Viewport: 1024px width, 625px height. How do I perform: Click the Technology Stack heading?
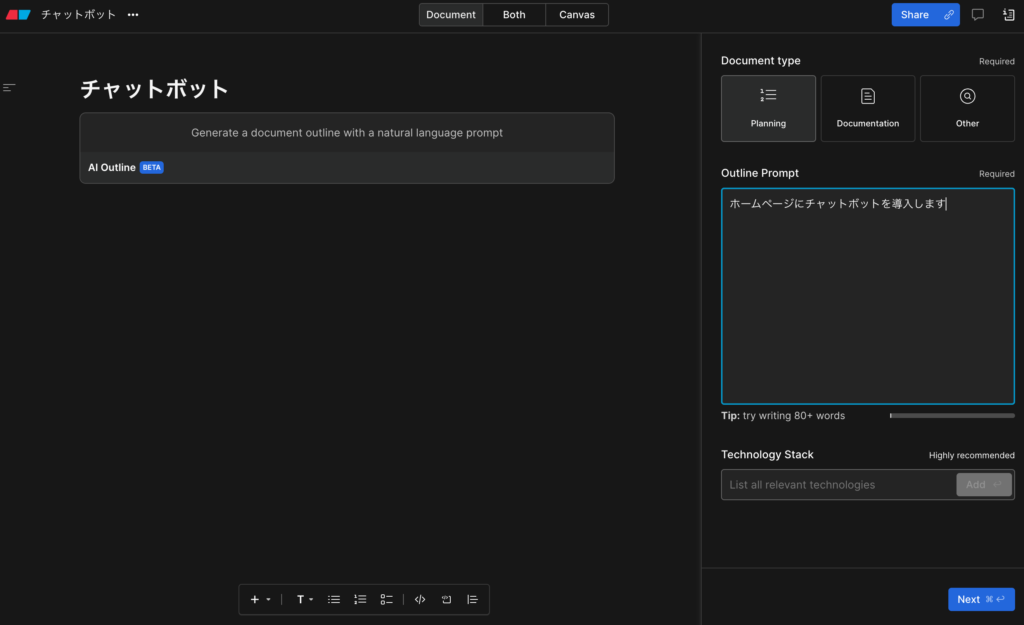(x=767, y=455)
